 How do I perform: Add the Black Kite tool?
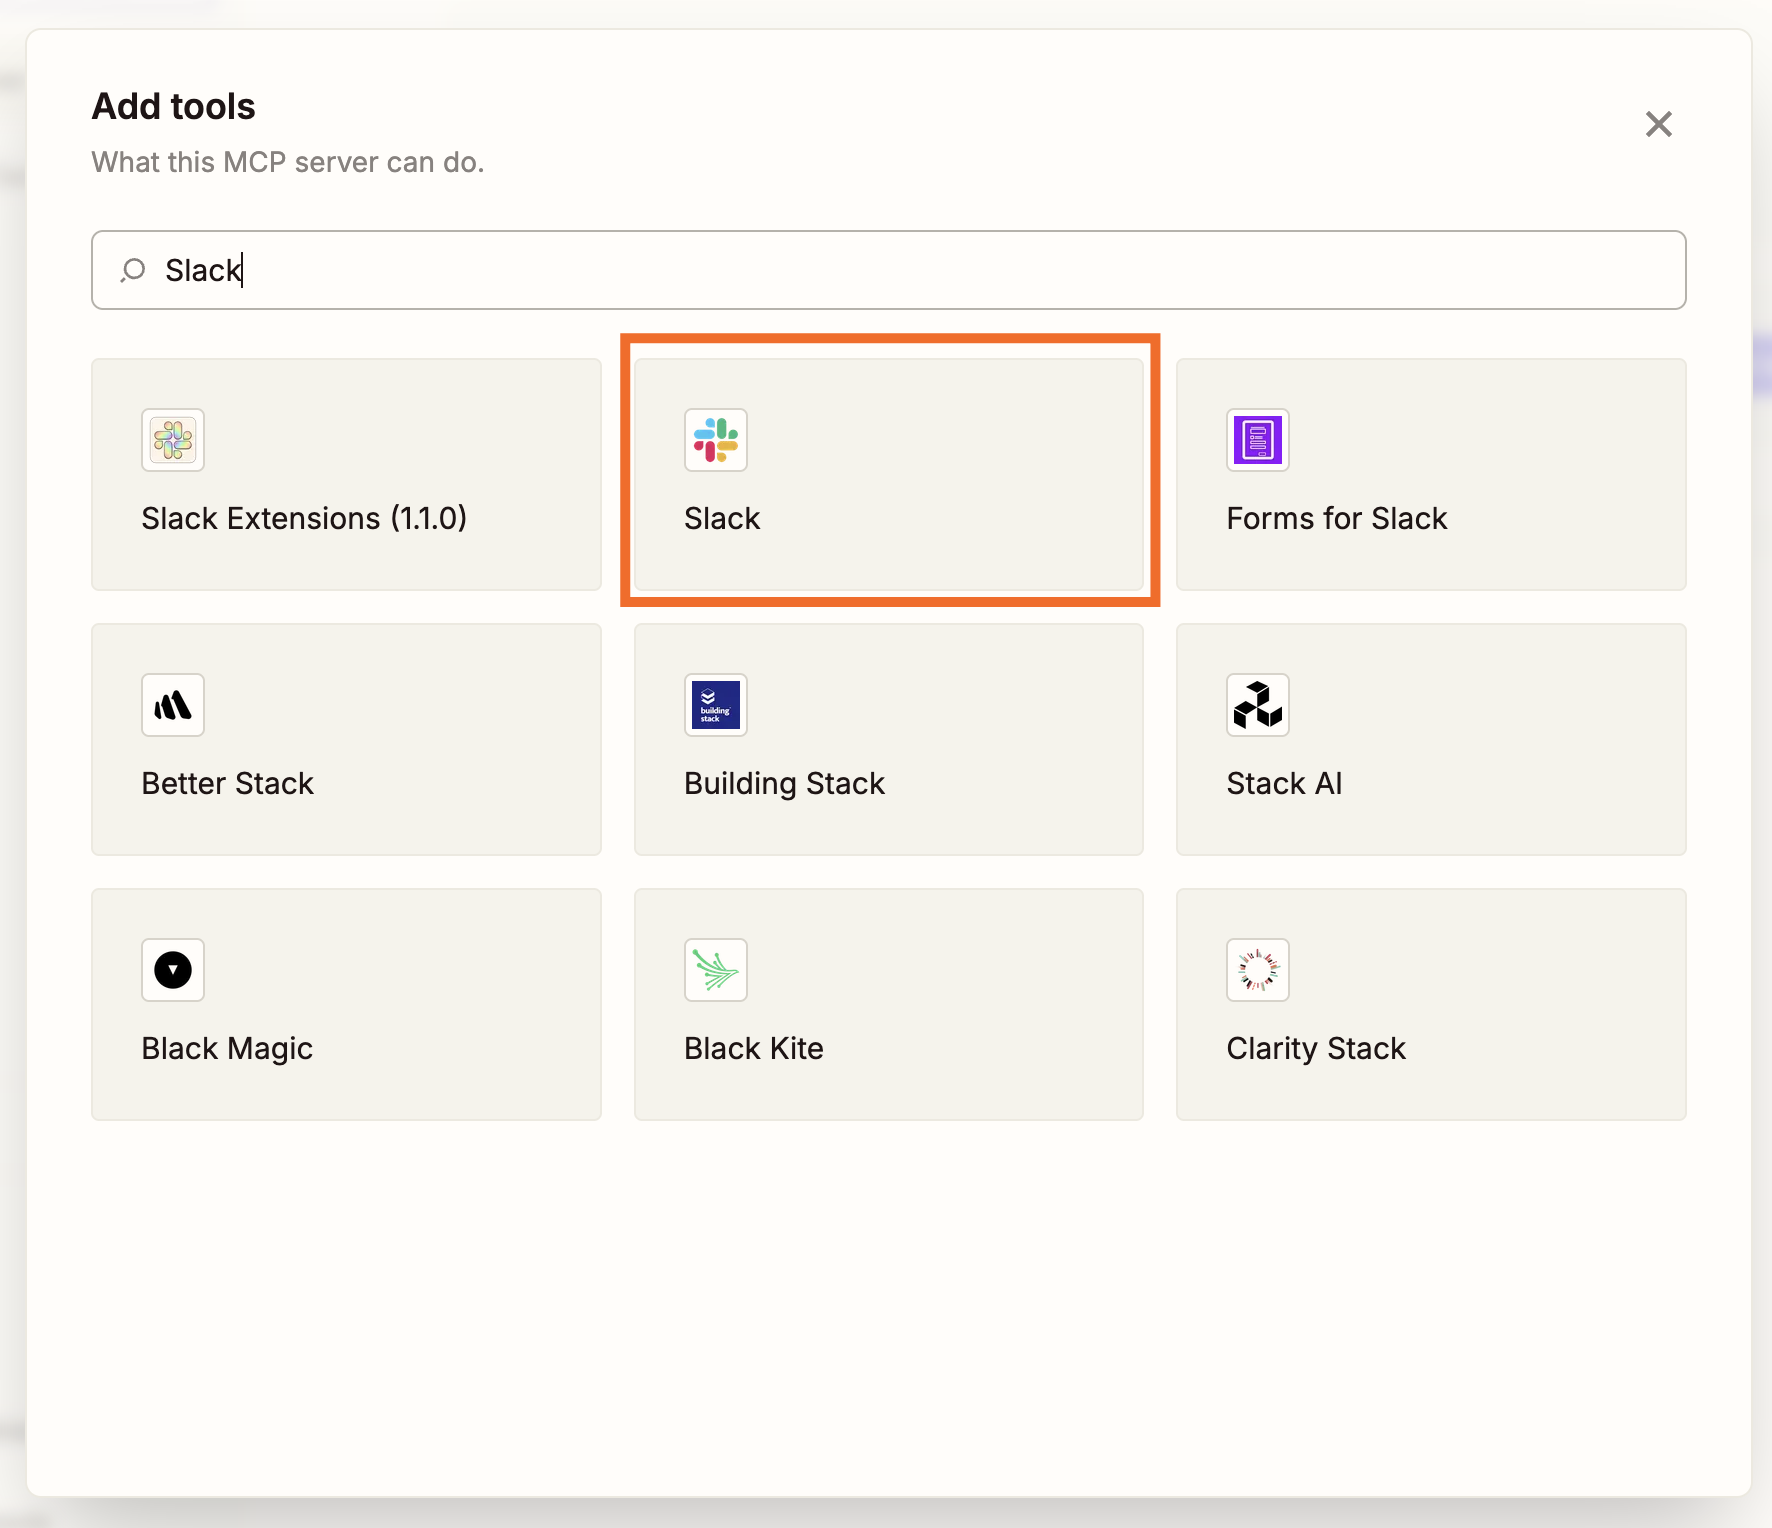coord(889,1004)
